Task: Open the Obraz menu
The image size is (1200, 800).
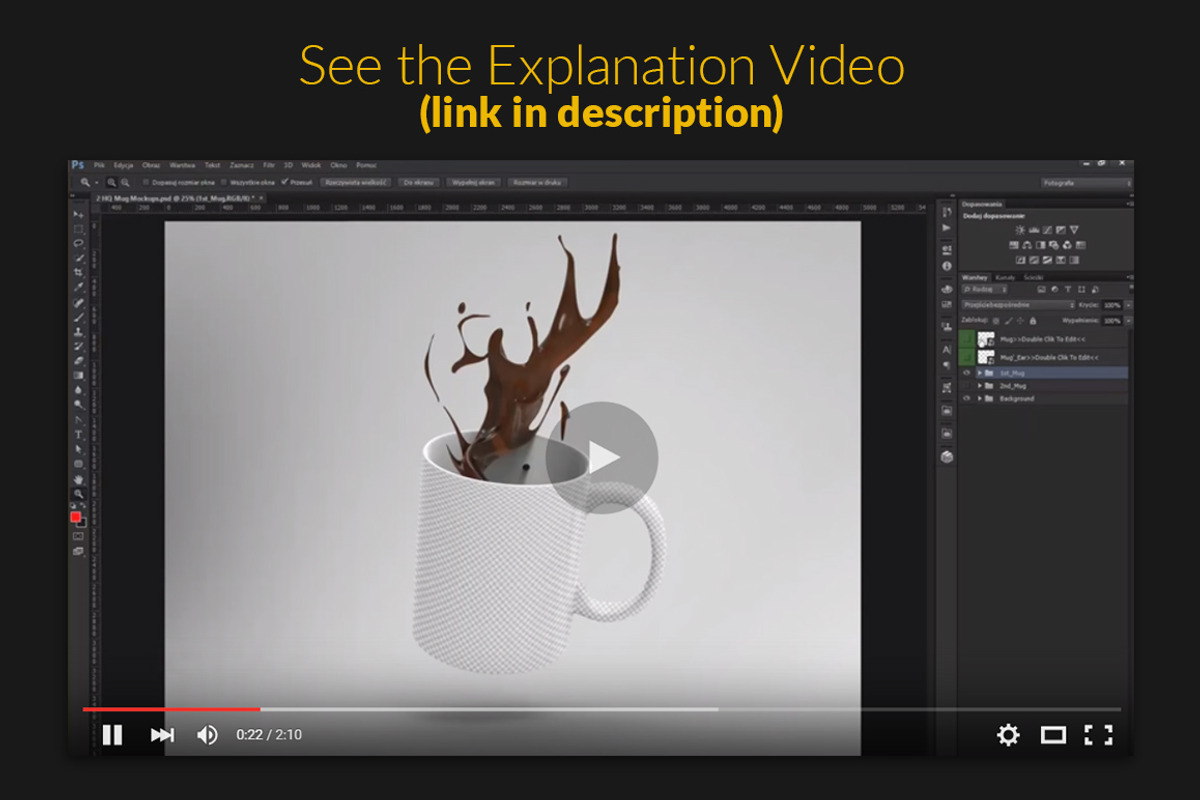Action: [151, 165]
